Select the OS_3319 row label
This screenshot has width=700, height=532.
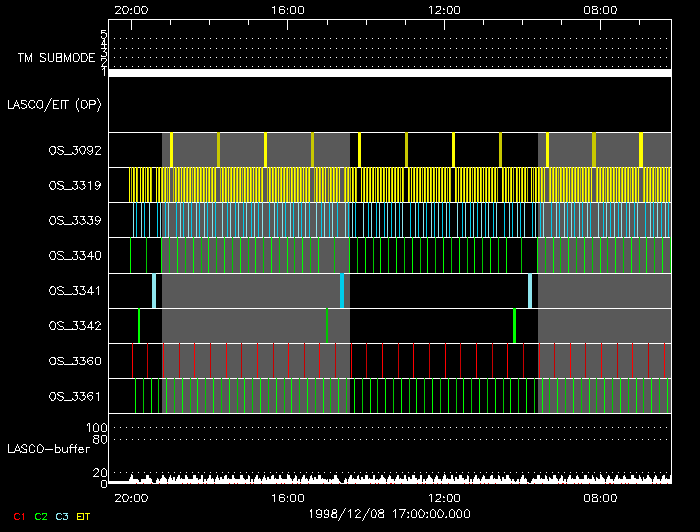click(74, 185)
